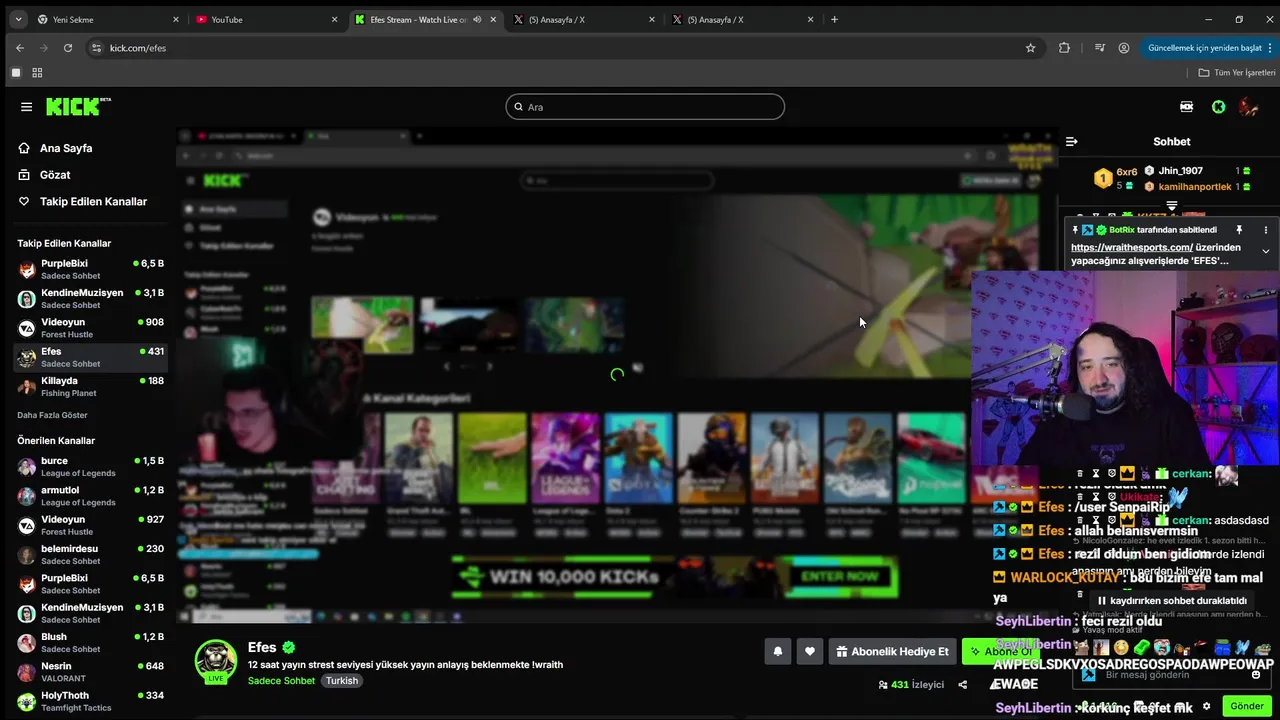Enable stream notifications bell
The height and width of the screenshot is (720, 1280).
(778, 652)
